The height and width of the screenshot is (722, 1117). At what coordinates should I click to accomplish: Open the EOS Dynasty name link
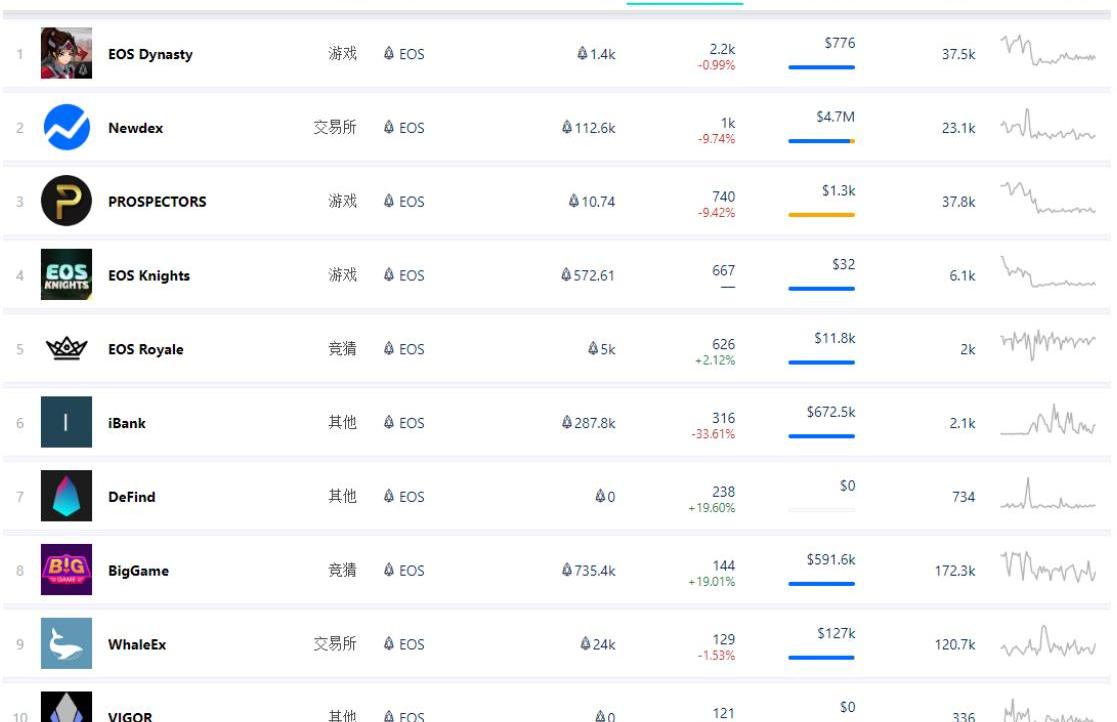tap(150, 54)
